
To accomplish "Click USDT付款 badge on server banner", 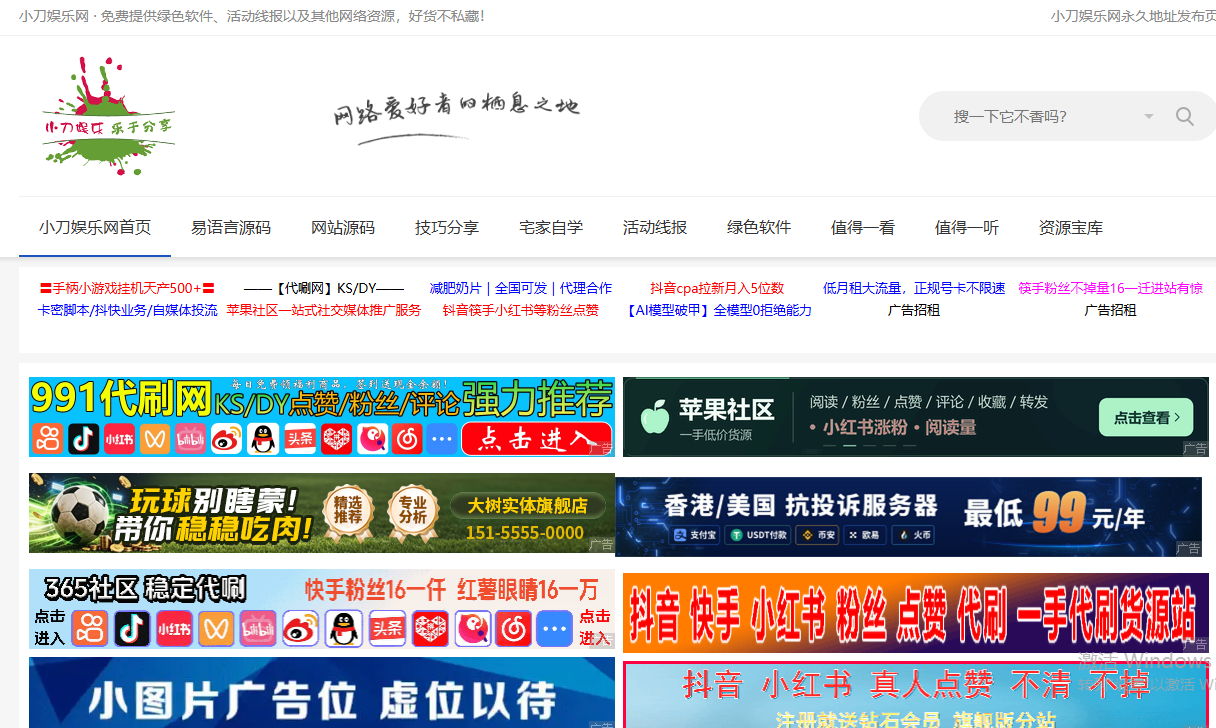I will 759,535.
